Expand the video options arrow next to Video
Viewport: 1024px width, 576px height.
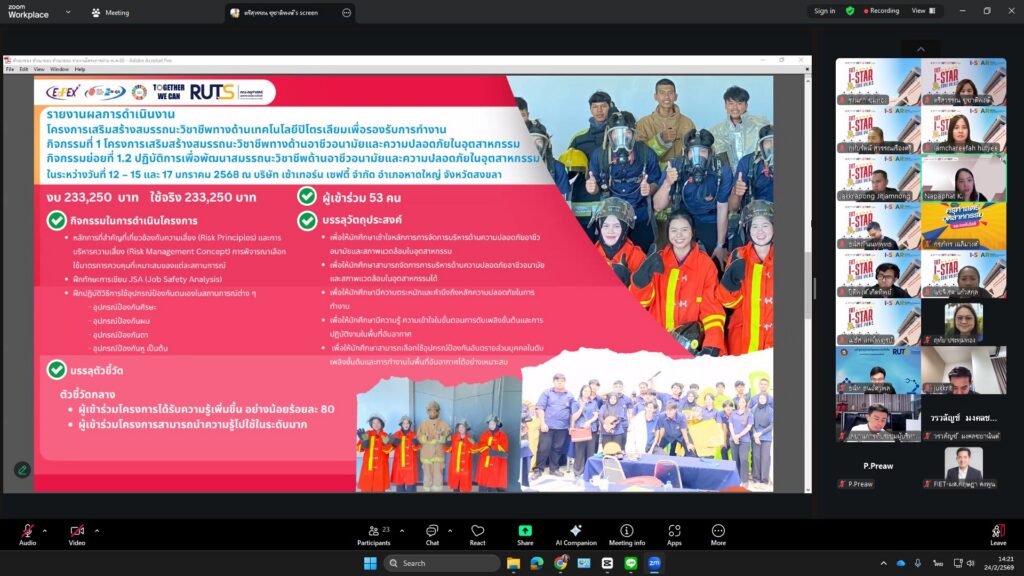point(95,531)
